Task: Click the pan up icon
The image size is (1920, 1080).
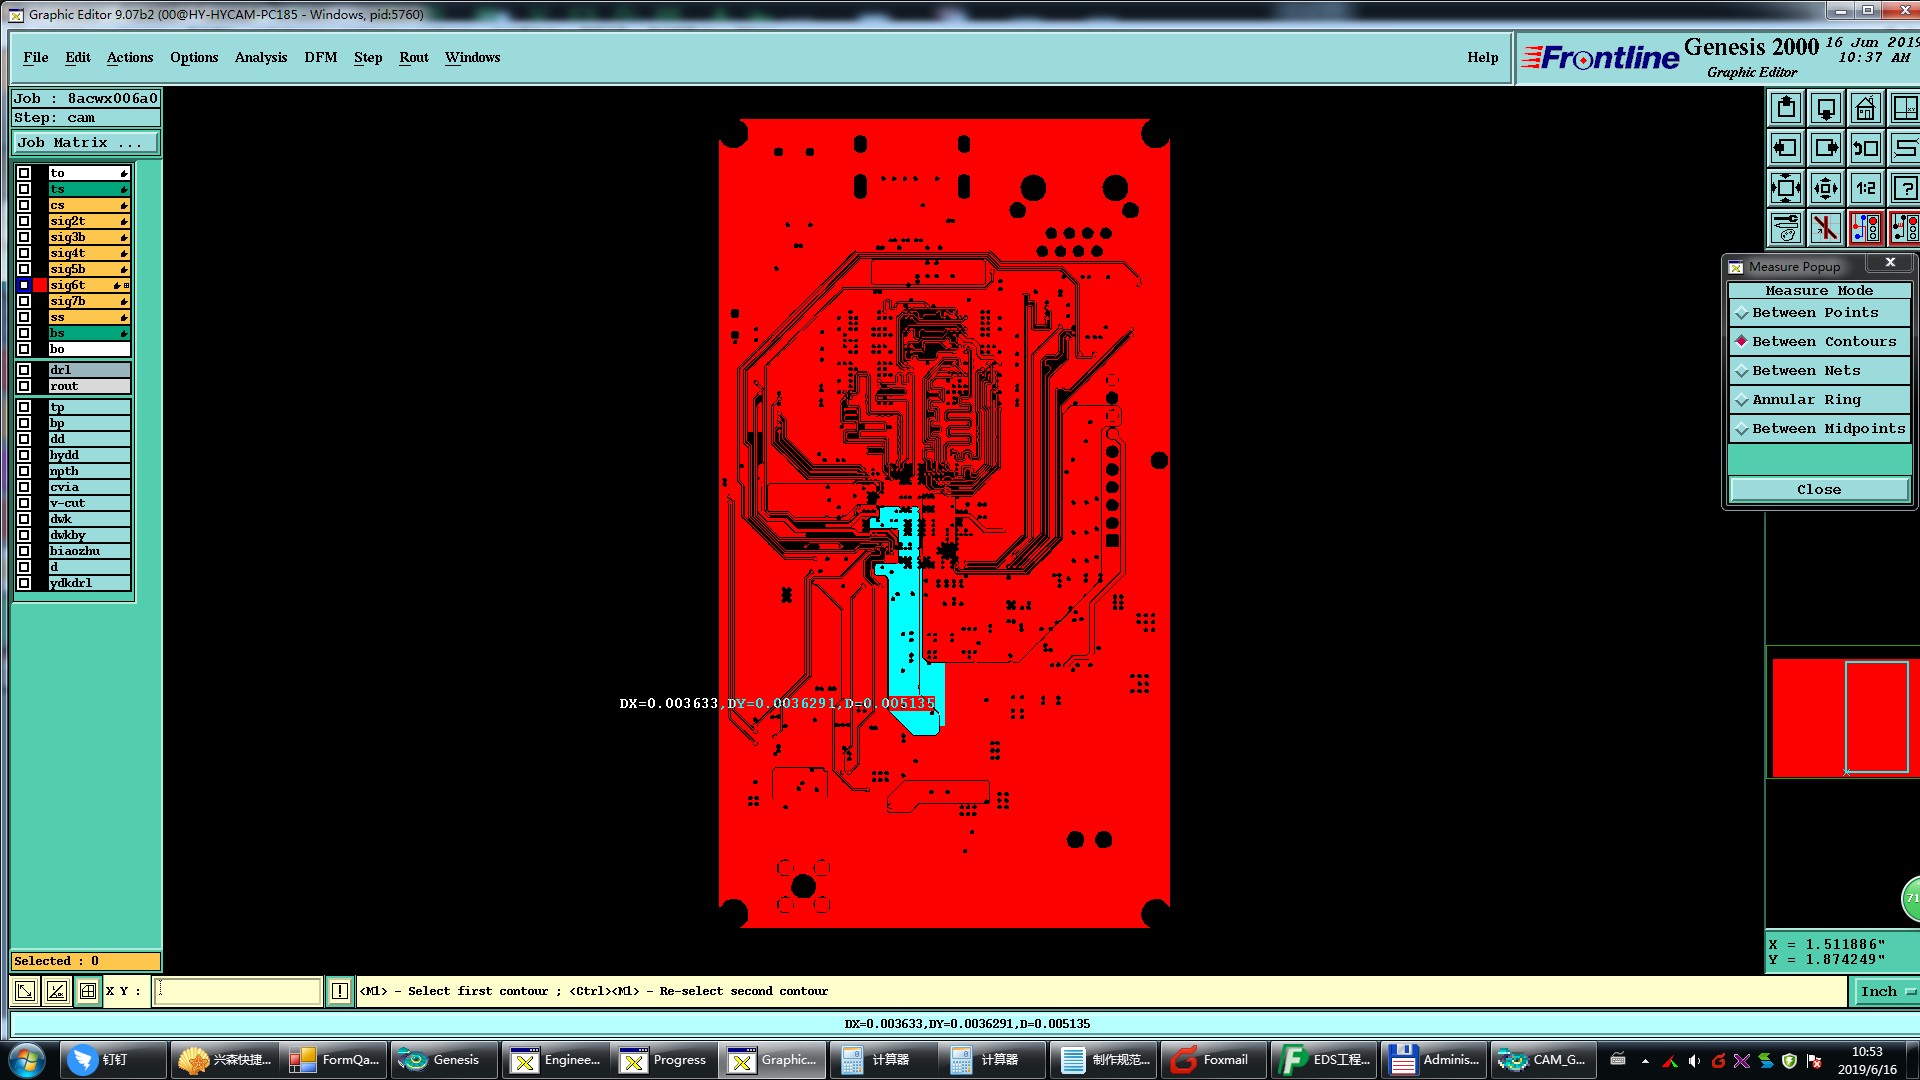Action: tap(1786, 108)
